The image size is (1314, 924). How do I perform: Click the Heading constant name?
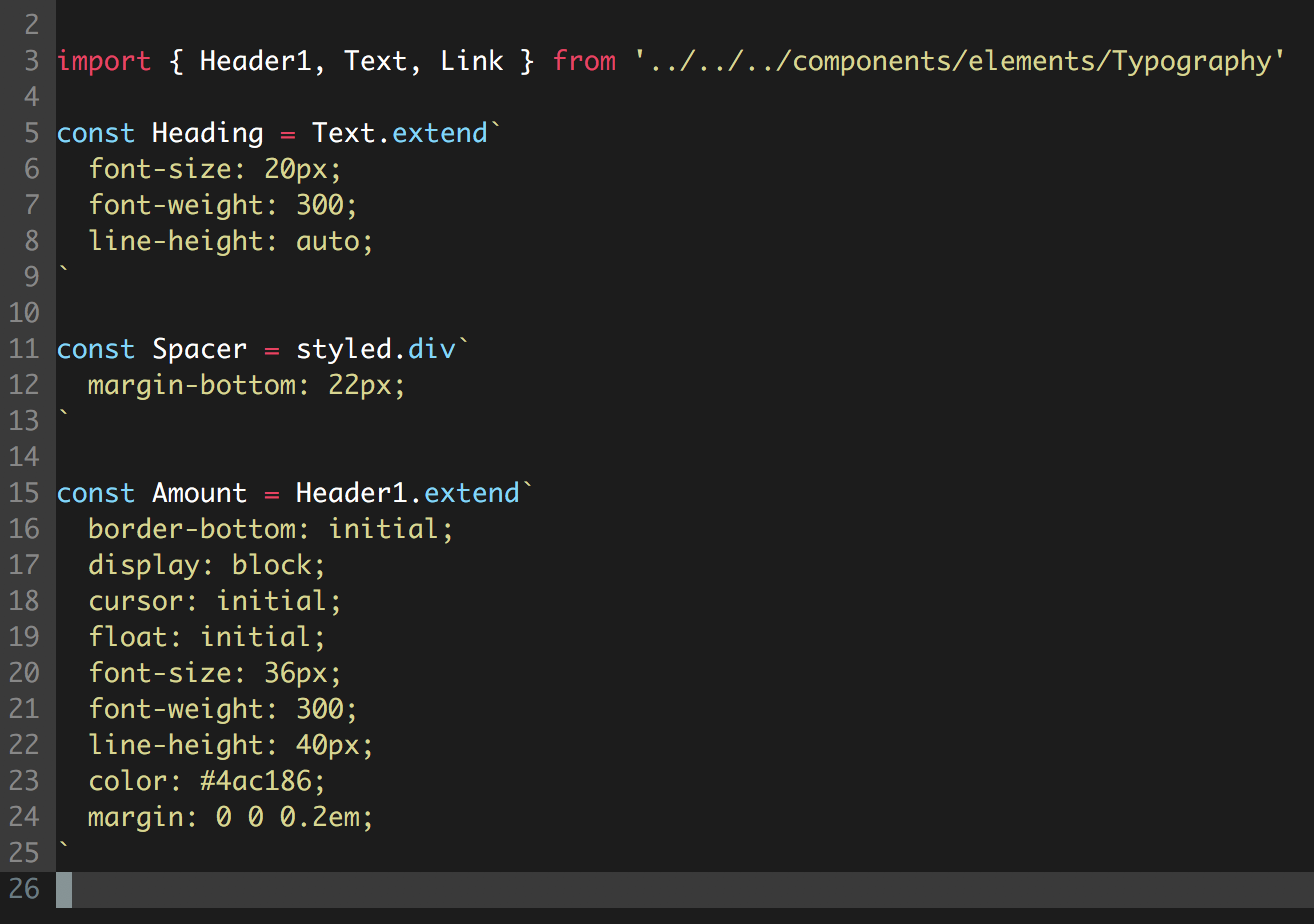click(x=207, y=133)
